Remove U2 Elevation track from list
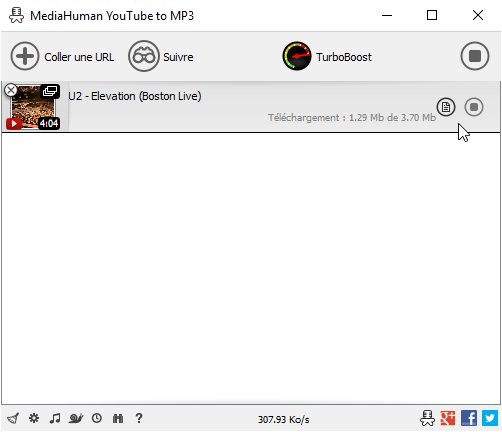The height and width of the screenshot is (432, 502). pyautogui.click(x=11, y=90)
